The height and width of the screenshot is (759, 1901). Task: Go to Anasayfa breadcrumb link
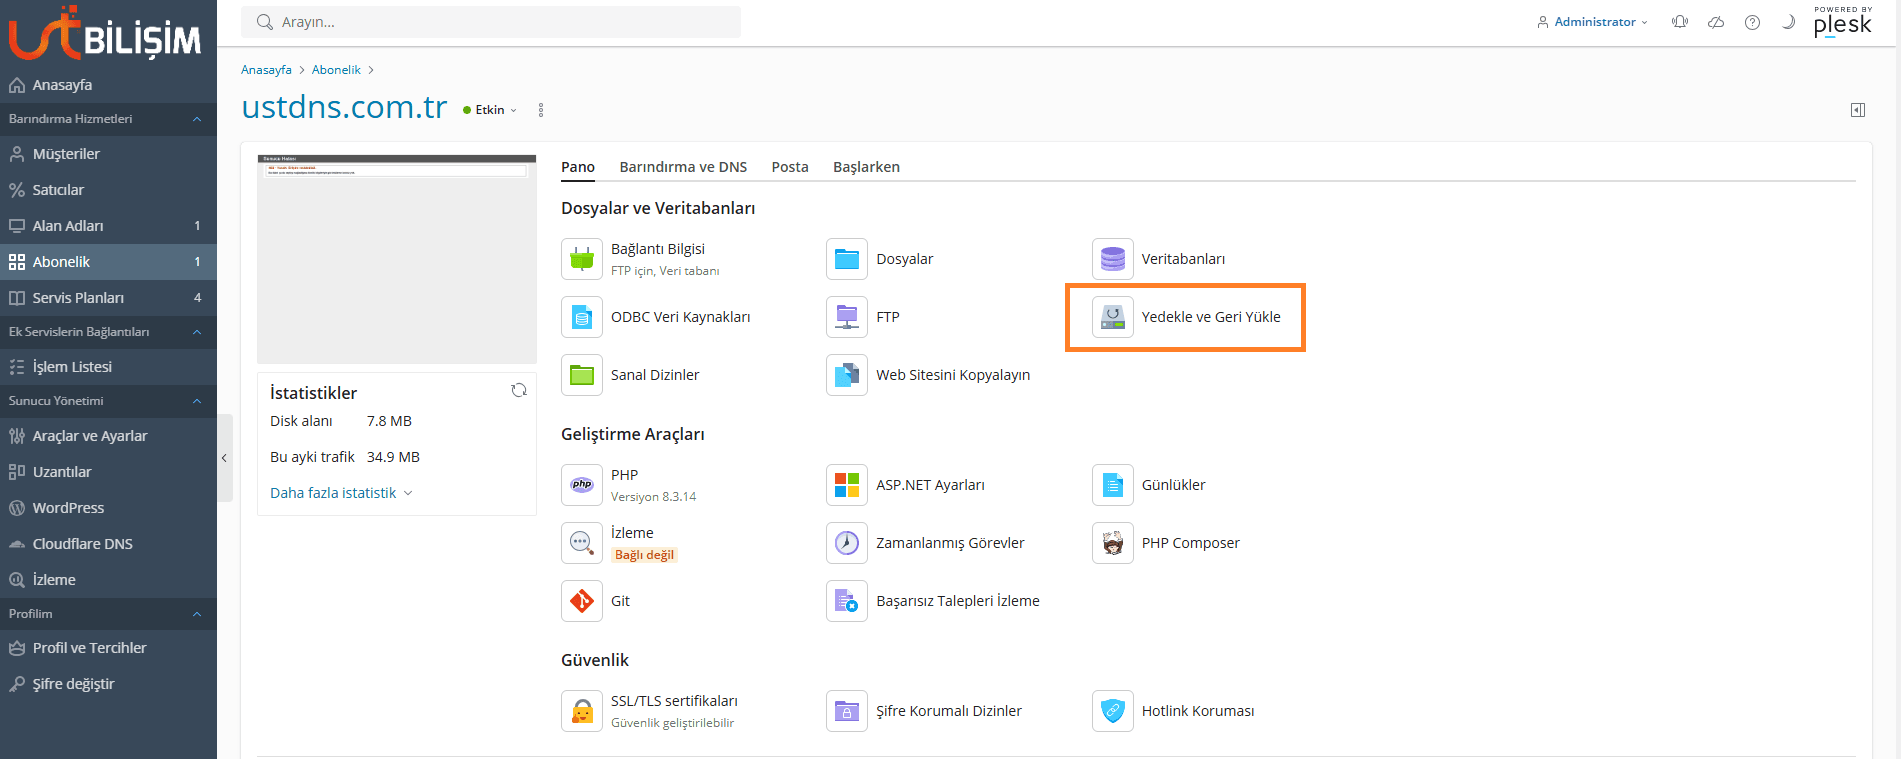tap(266, 70)
